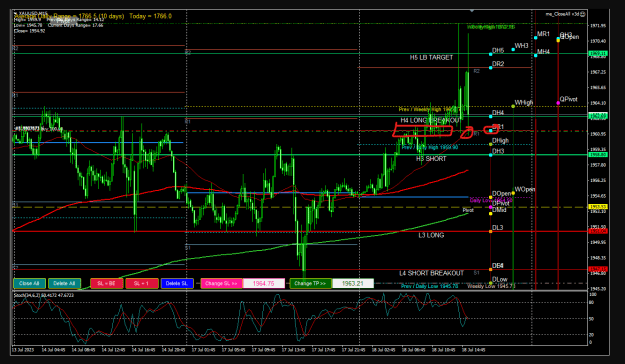625x364 pixels.
Task: Click the 17 Jul 13:45 time label
Action: [294, 350]
